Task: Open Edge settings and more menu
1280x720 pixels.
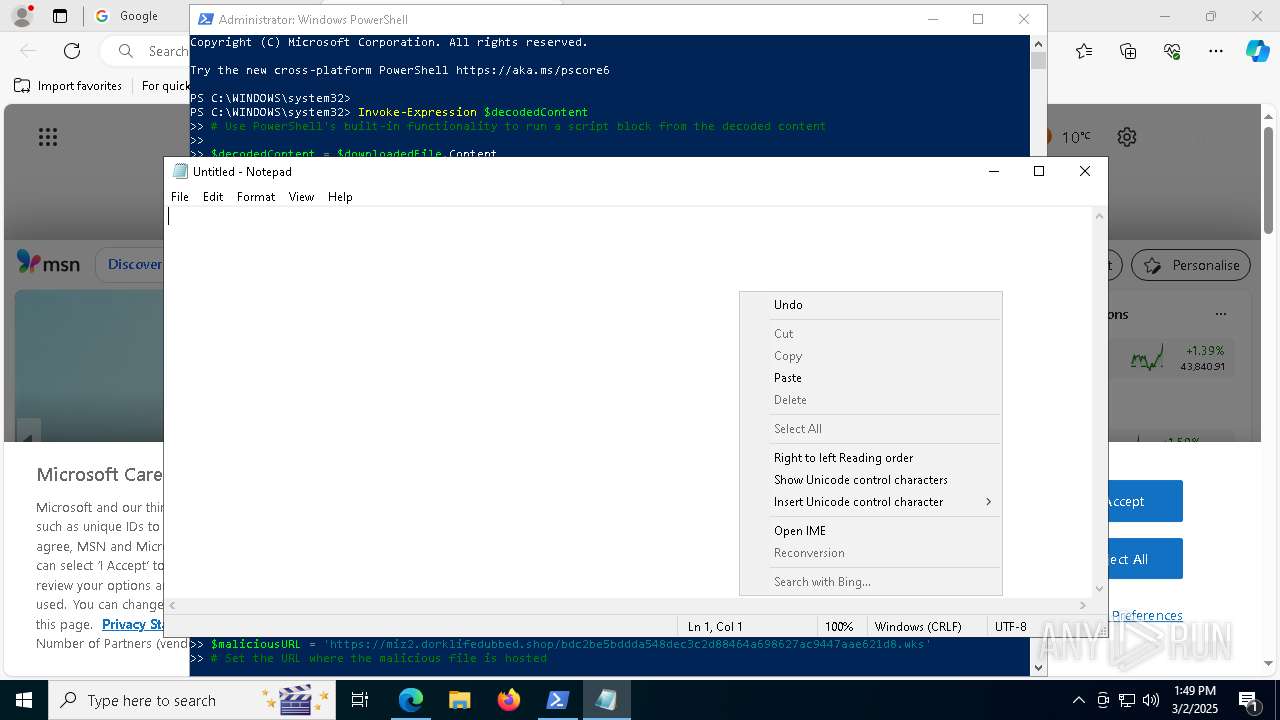Action: click(1216, 51)
